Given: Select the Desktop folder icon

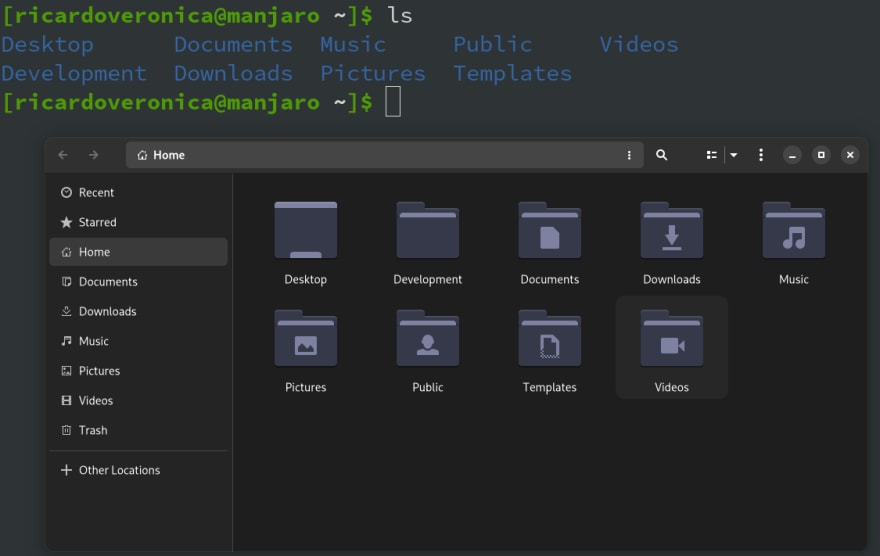Looking at the screenshot, I should coord(305,230).
